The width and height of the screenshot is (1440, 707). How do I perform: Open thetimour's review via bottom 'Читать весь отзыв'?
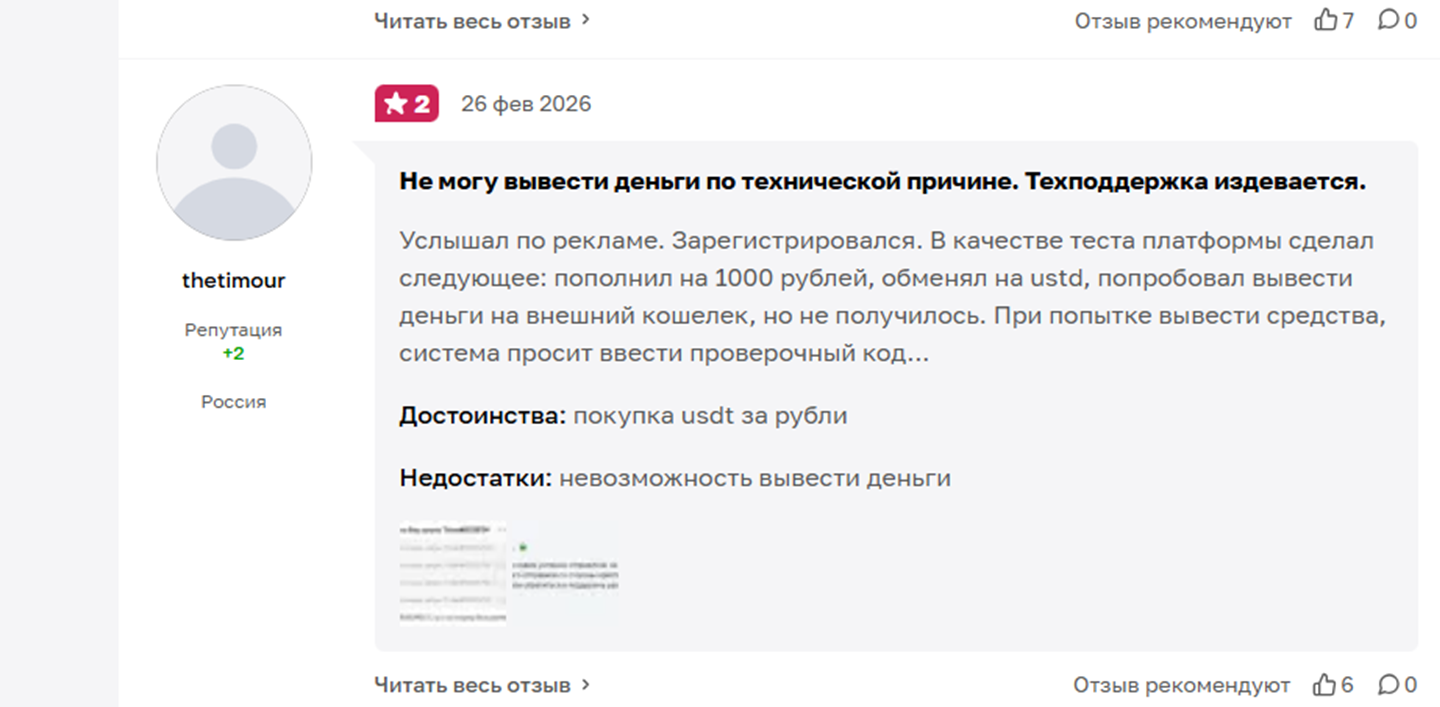472,685
